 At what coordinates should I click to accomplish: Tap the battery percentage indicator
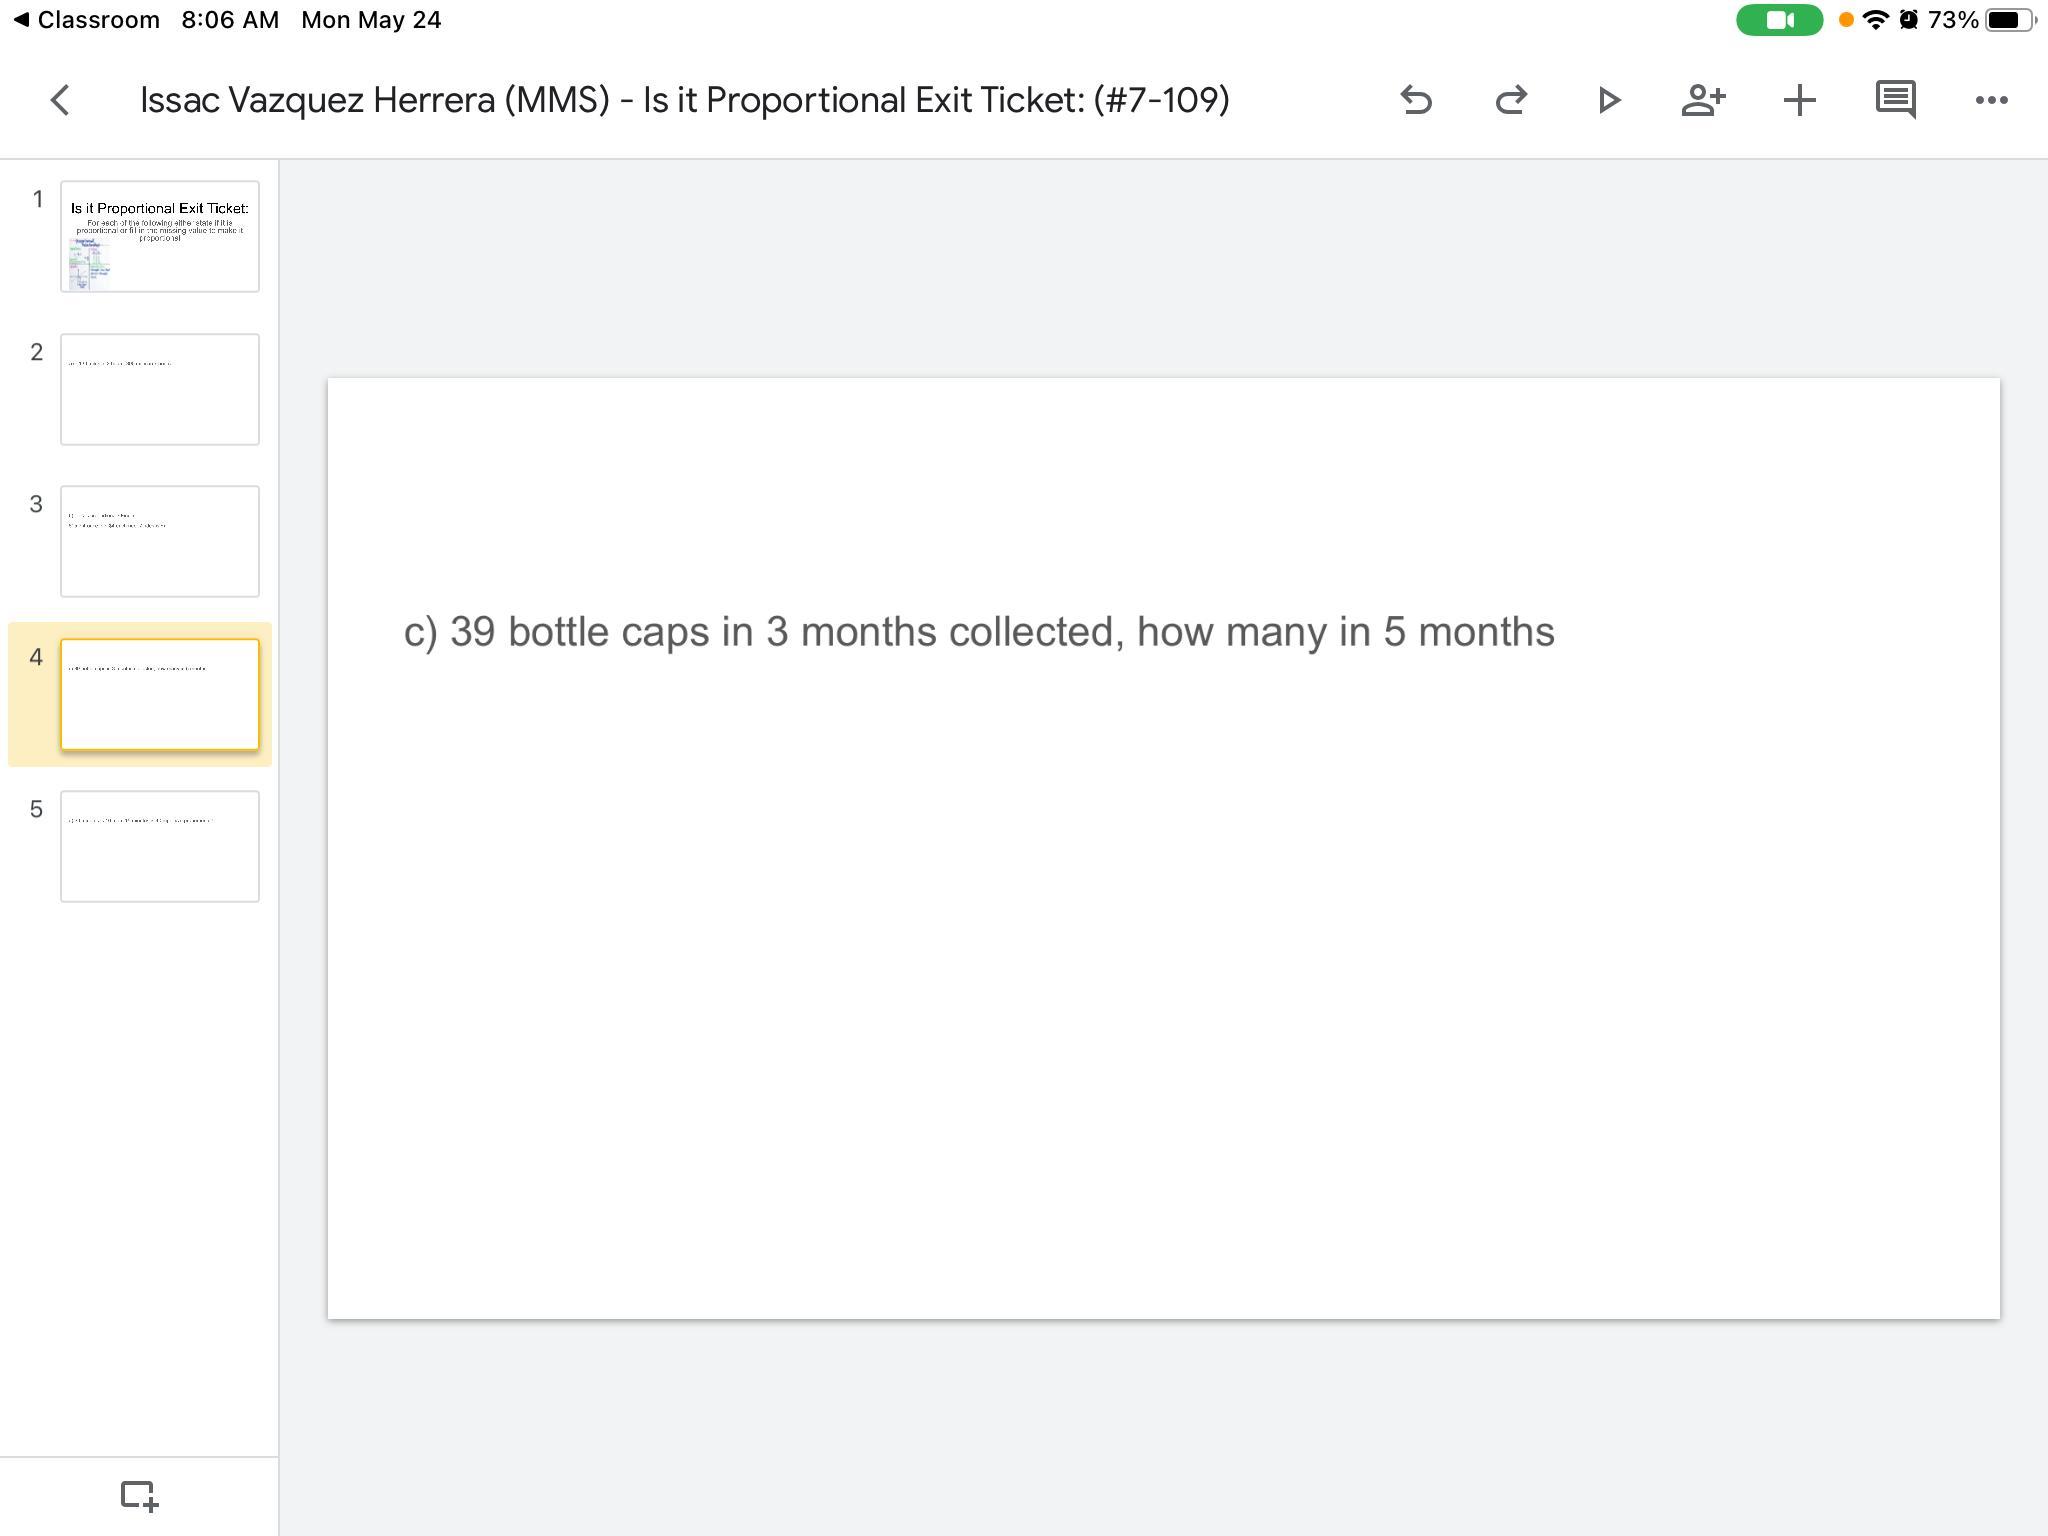[x=1952, y=20]
